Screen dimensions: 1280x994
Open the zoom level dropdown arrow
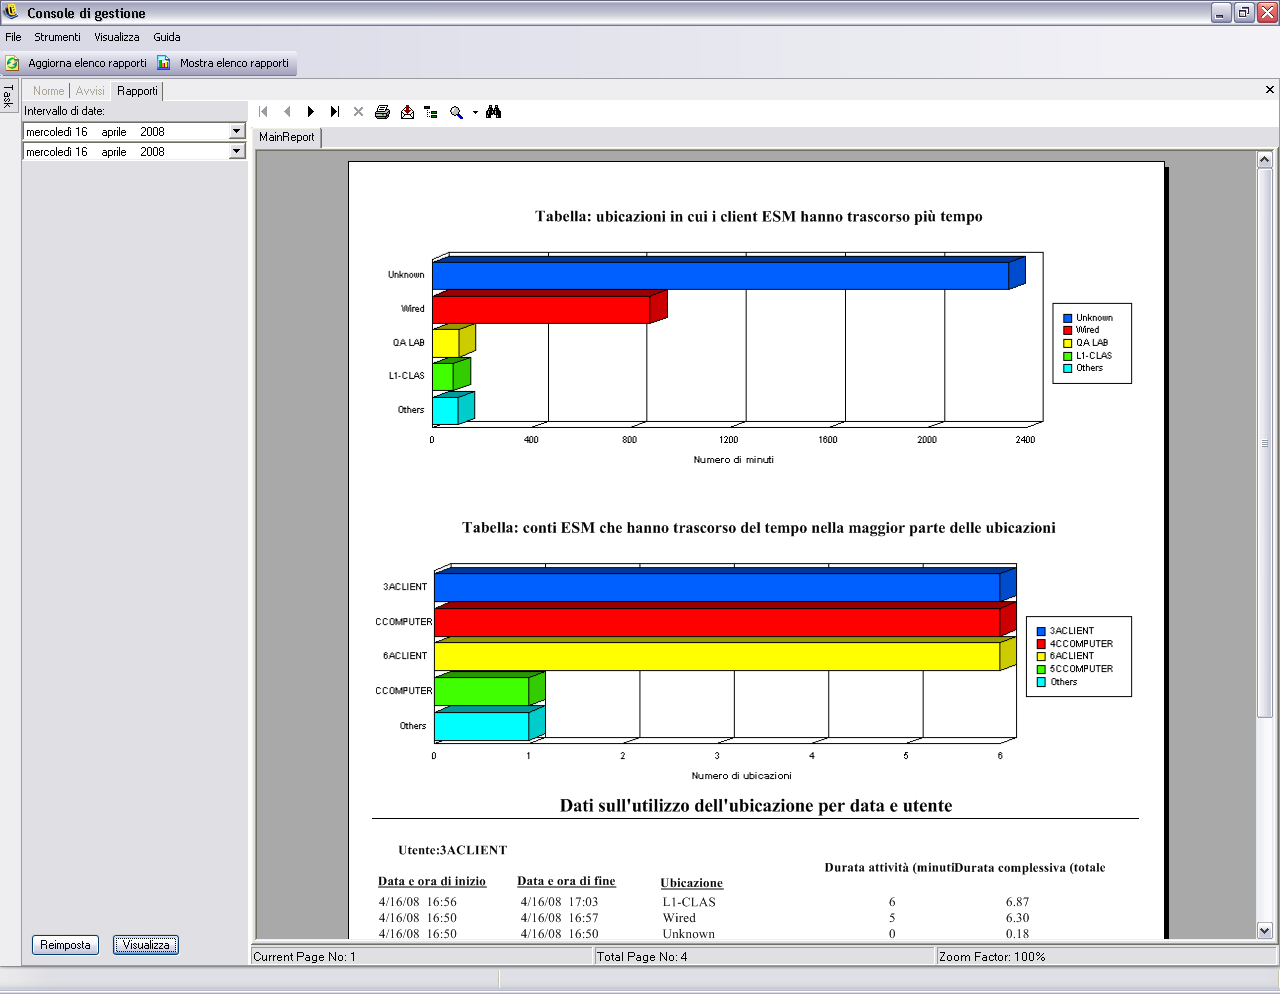pos(475,112)
